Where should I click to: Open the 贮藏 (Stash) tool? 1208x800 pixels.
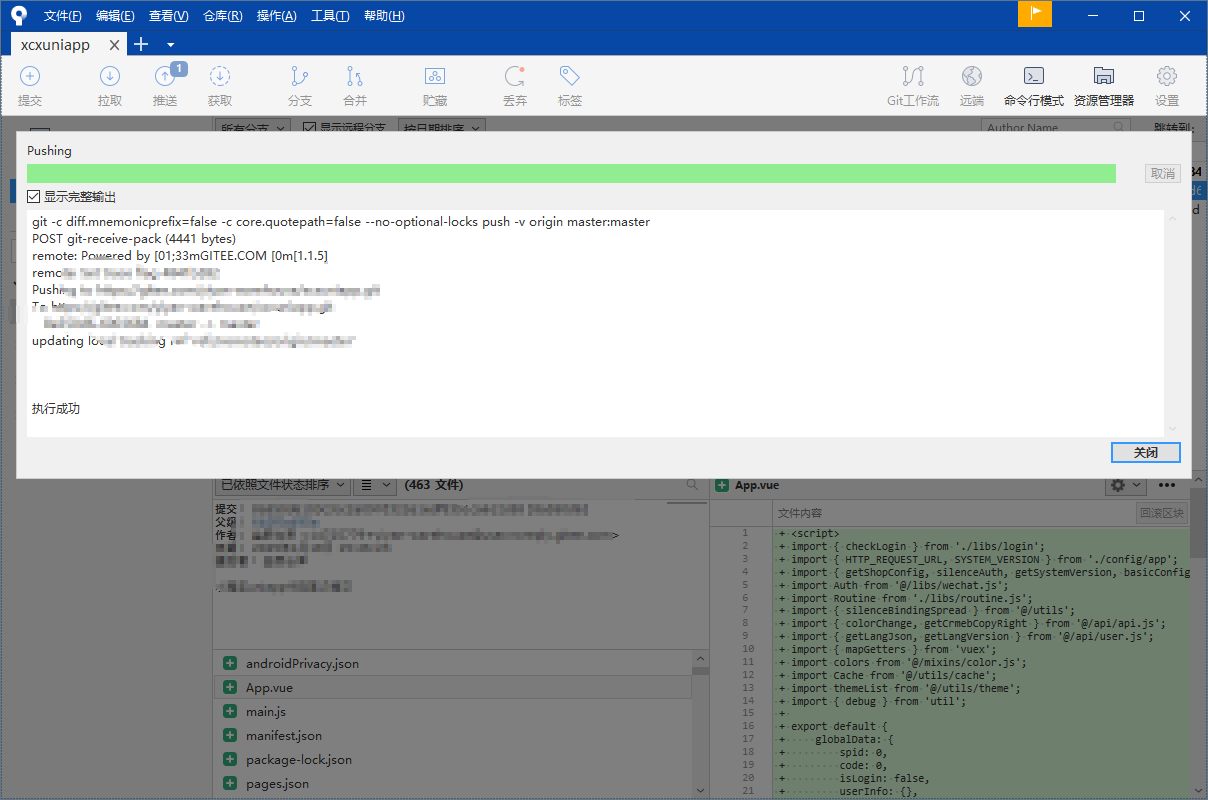[x=435, y=84]
